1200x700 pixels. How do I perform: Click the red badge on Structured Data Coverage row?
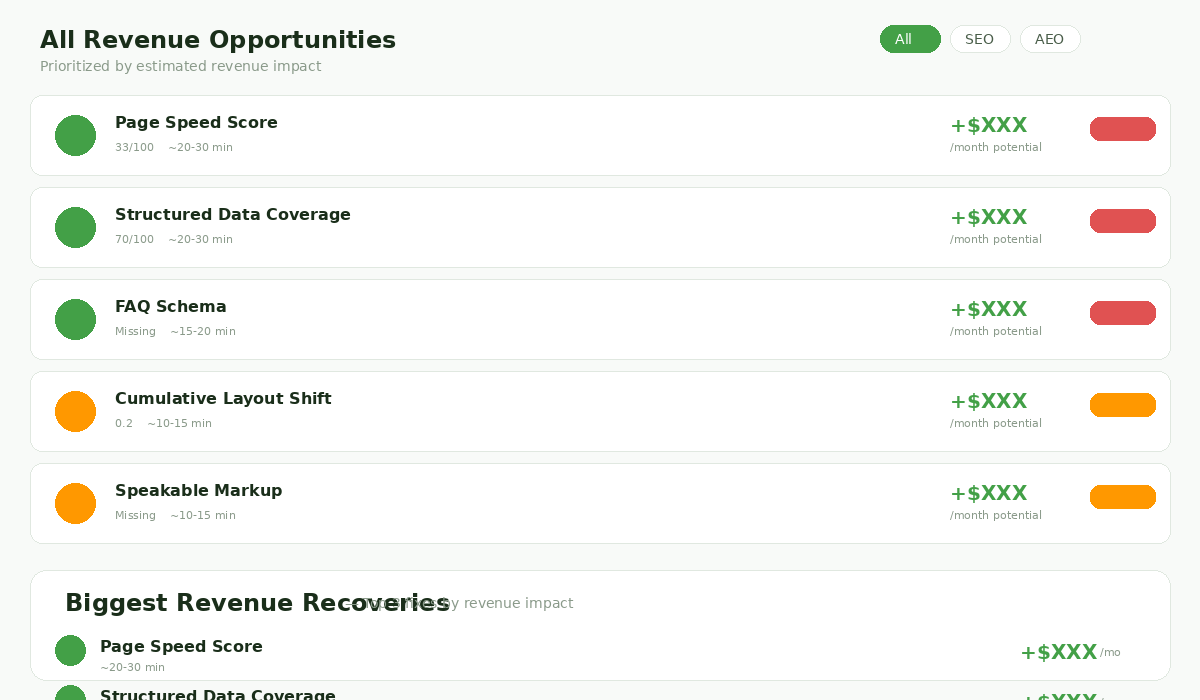click(1122, 221)
